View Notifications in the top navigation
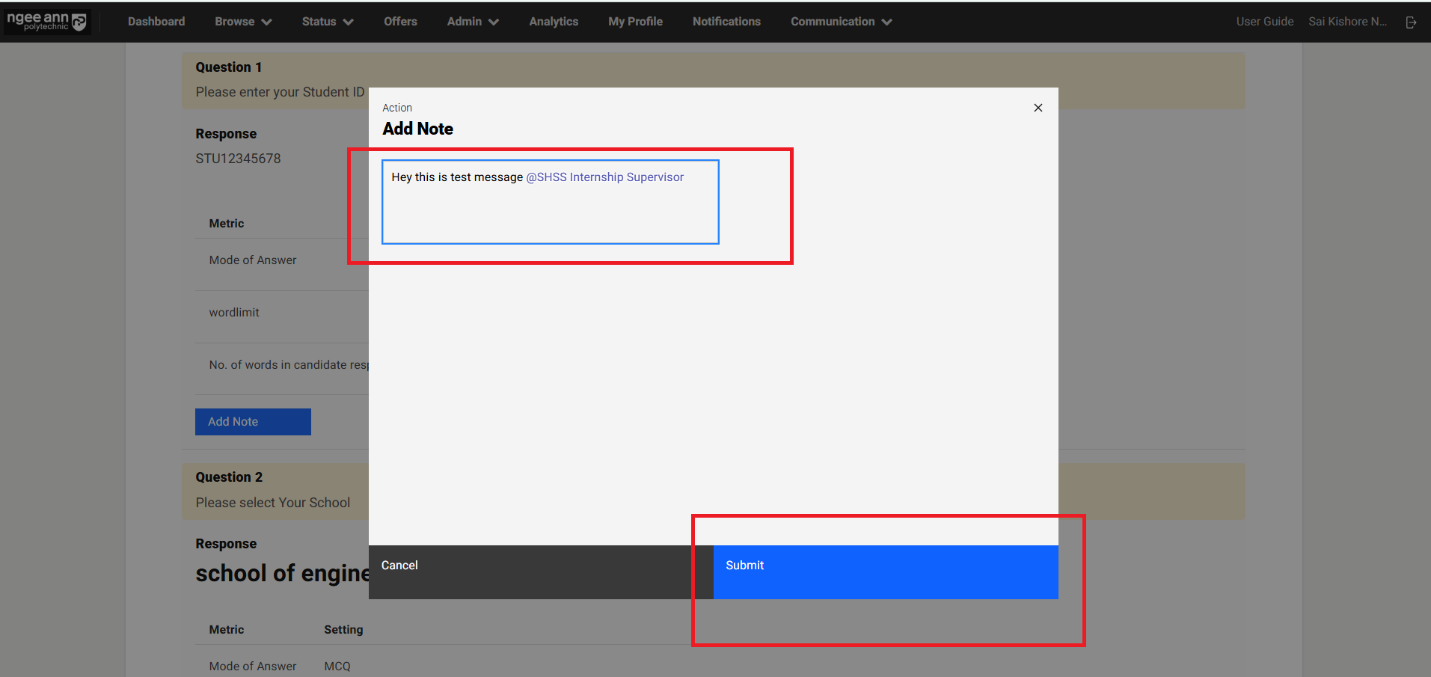 pyautogui.click(x=726, y=22)
